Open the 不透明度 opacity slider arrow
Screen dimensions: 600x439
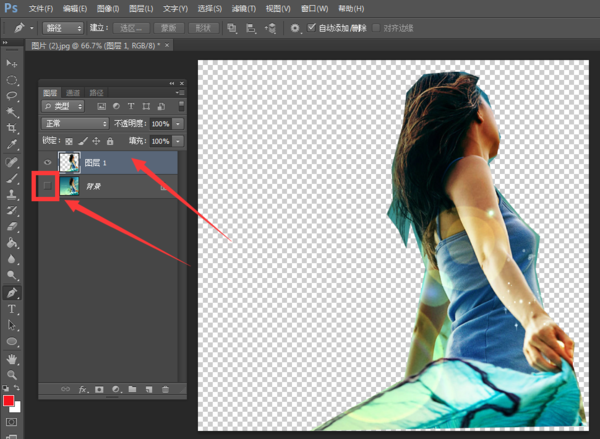pyautogui.click(x=178, y=124)
